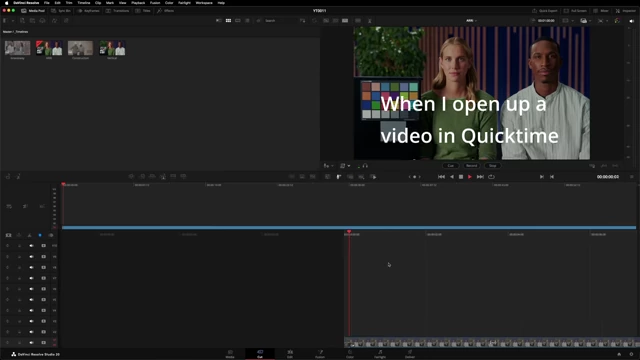Jump to the last frame of the timeline
The image size is (640, 360).
[480, 177]
